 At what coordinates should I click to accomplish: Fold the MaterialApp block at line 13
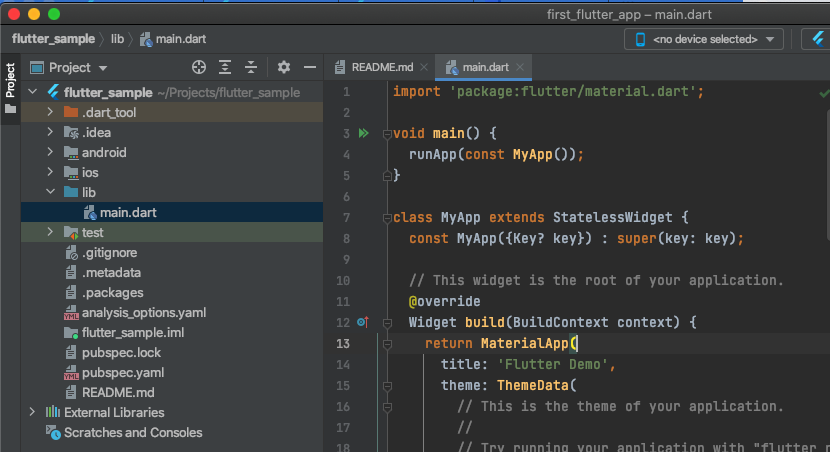(x=387, y=344)
